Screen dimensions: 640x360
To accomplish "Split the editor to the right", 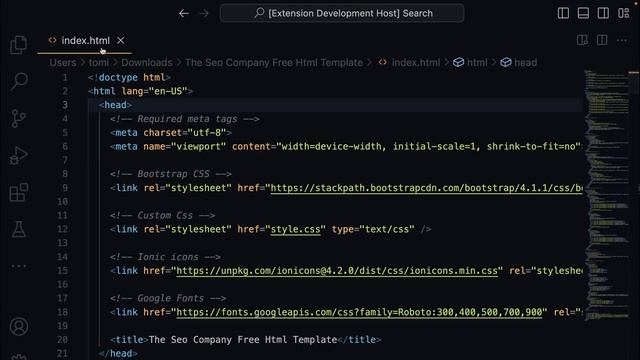I will pos(602,40).
